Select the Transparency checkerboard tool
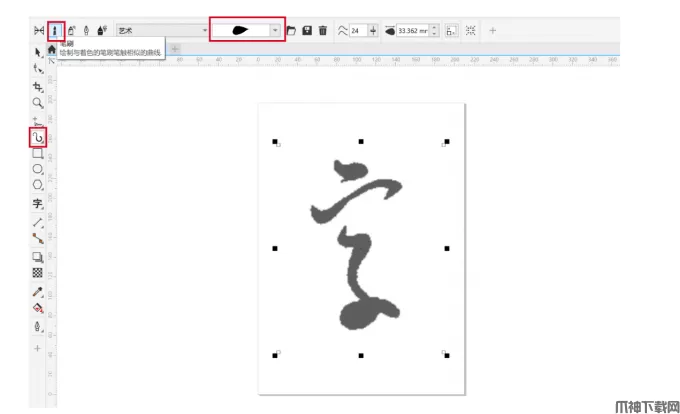680x414 pixels. [x=38, y=273]
